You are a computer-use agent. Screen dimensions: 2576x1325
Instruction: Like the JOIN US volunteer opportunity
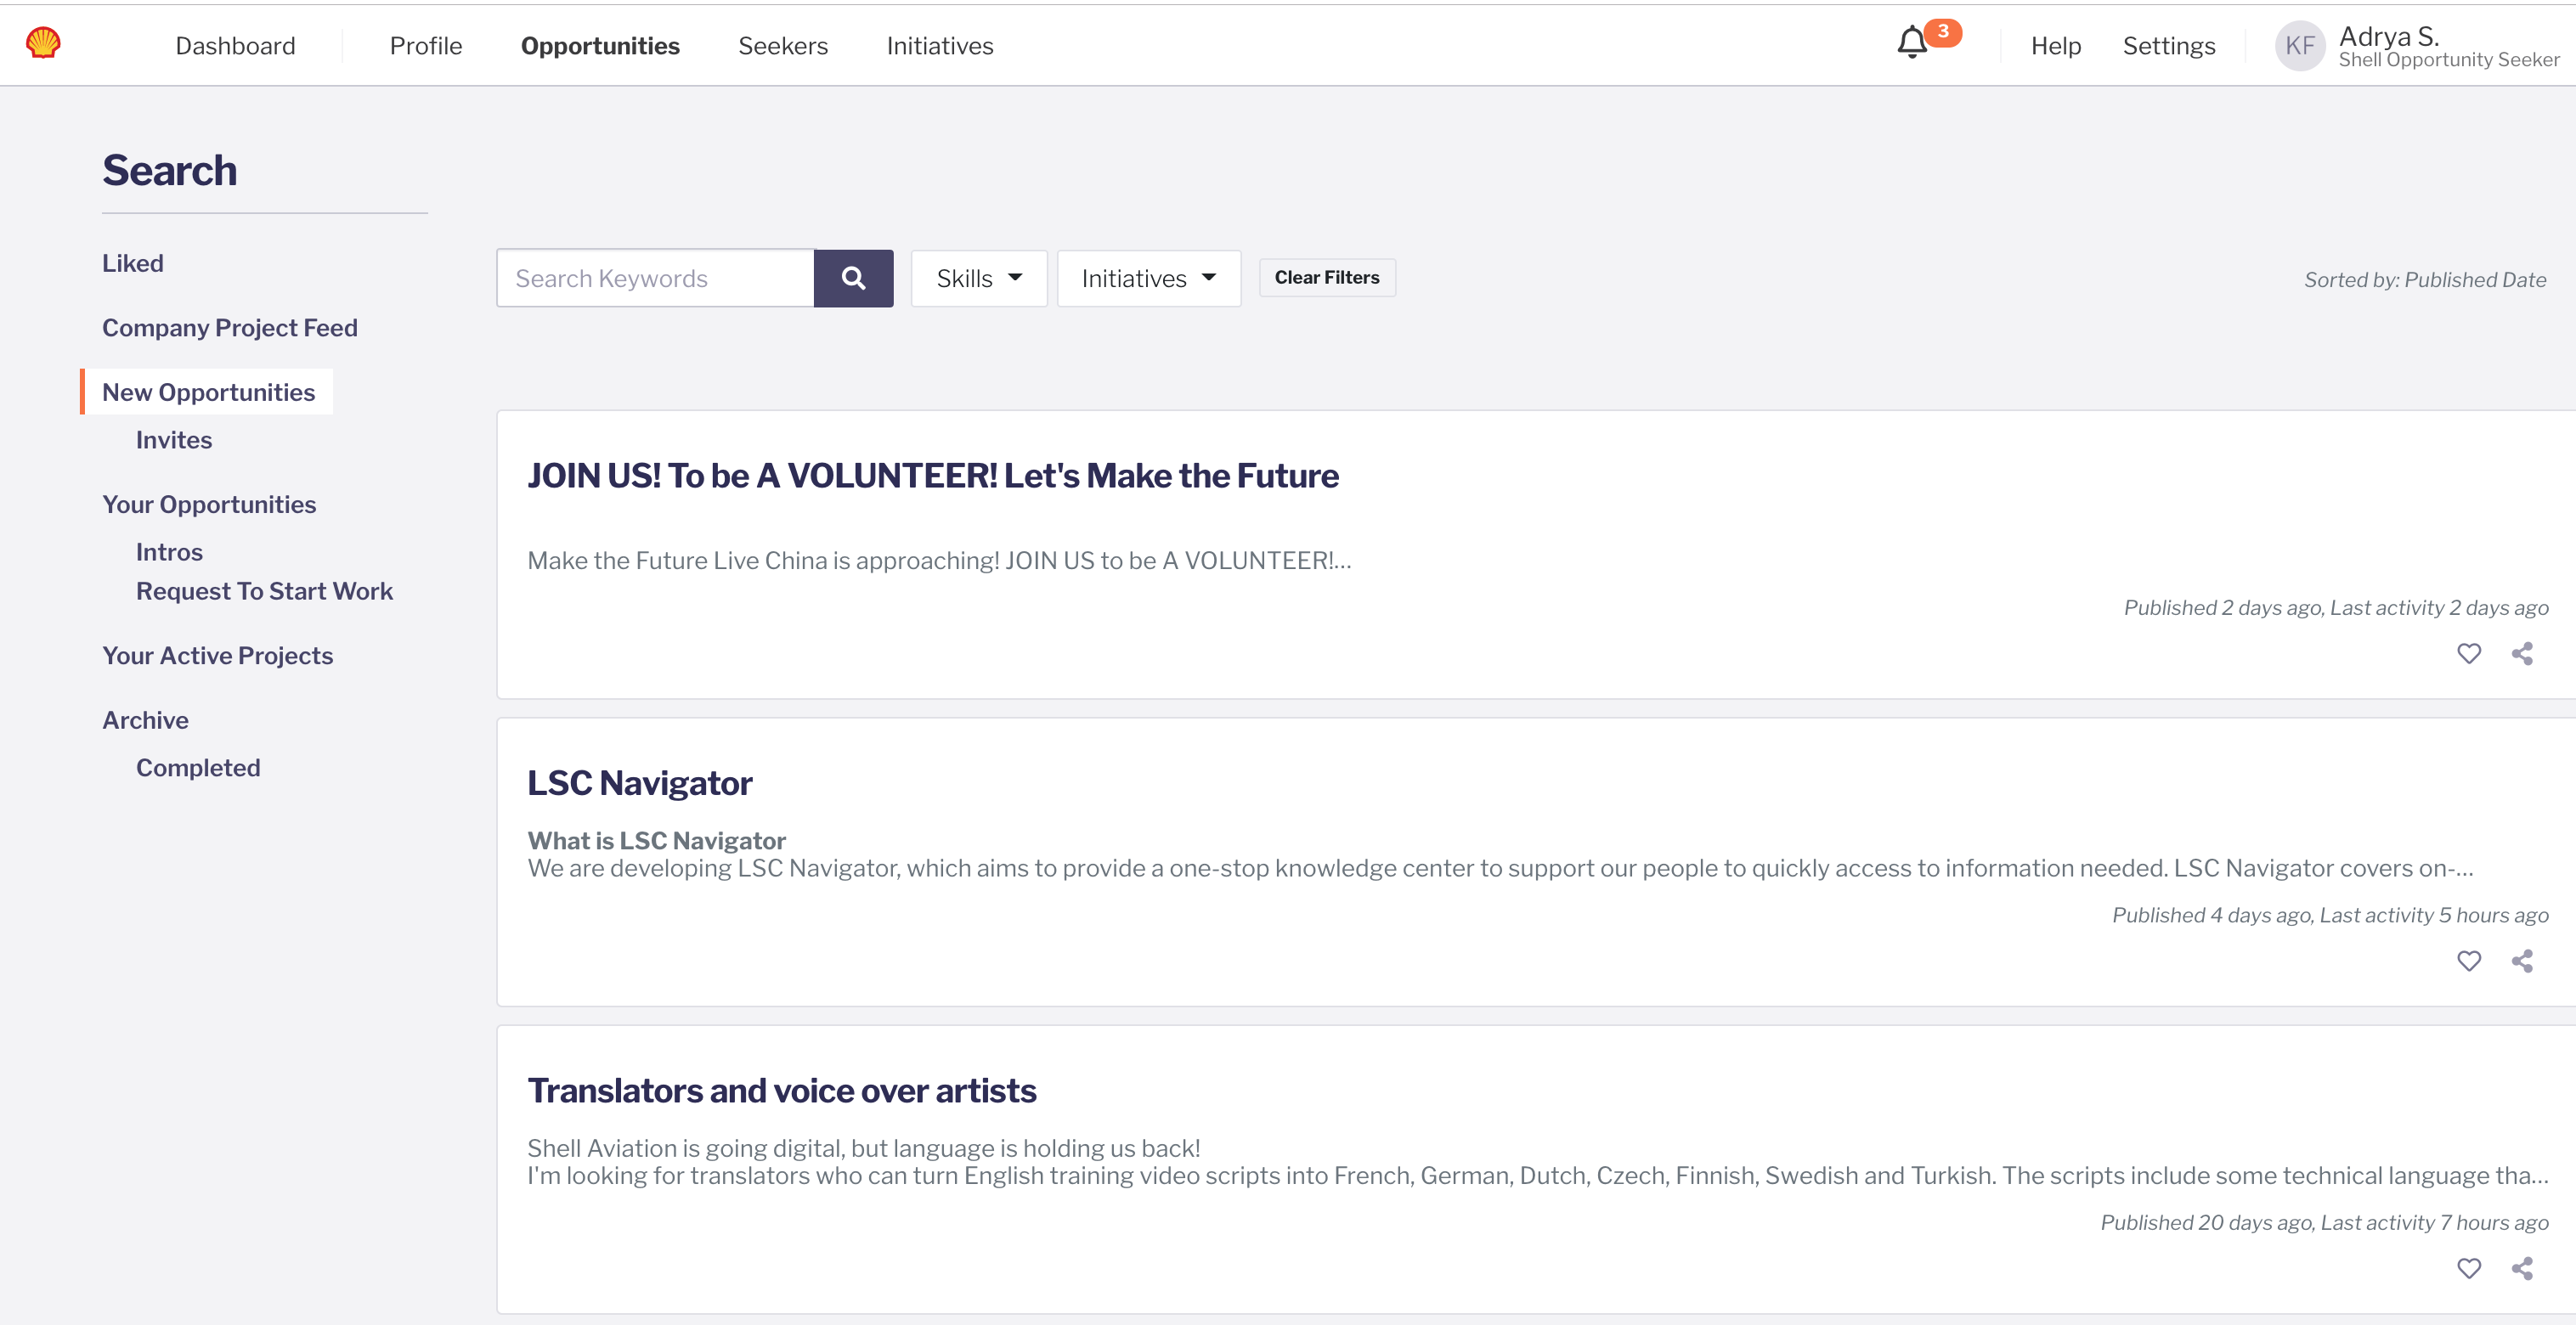(x=2469, y=653)
